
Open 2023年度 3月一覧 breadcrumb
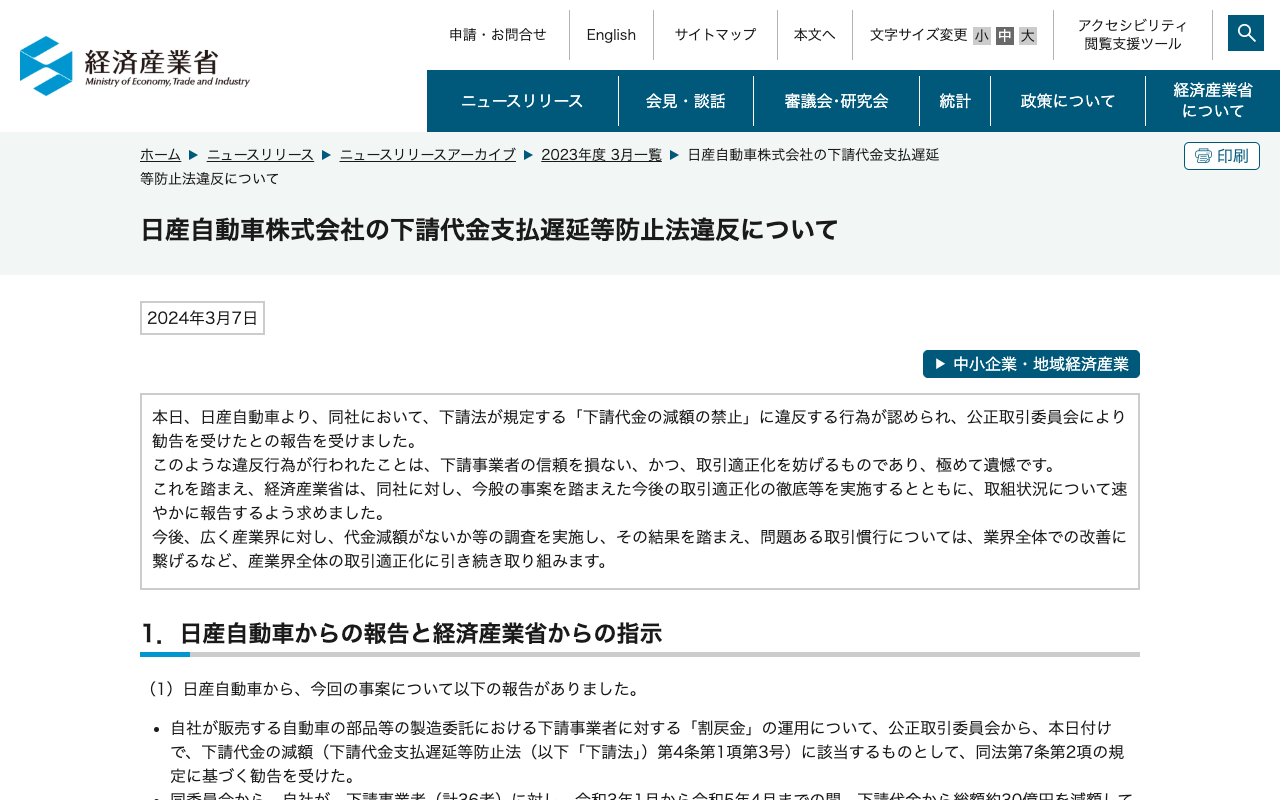click(x=601, y=155)
